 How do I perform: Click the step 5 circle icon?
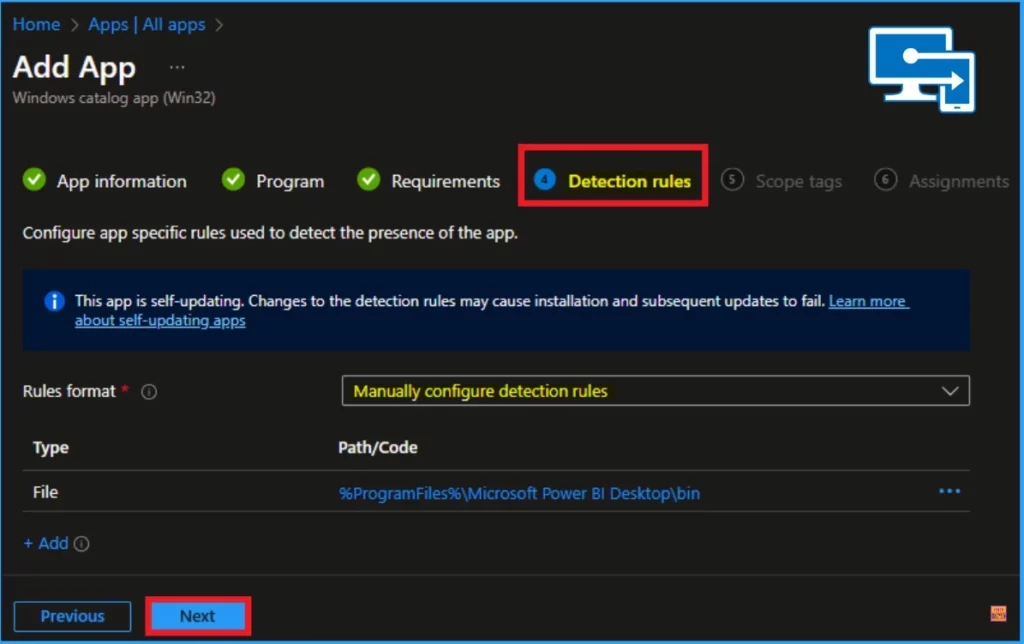point(732,180)
